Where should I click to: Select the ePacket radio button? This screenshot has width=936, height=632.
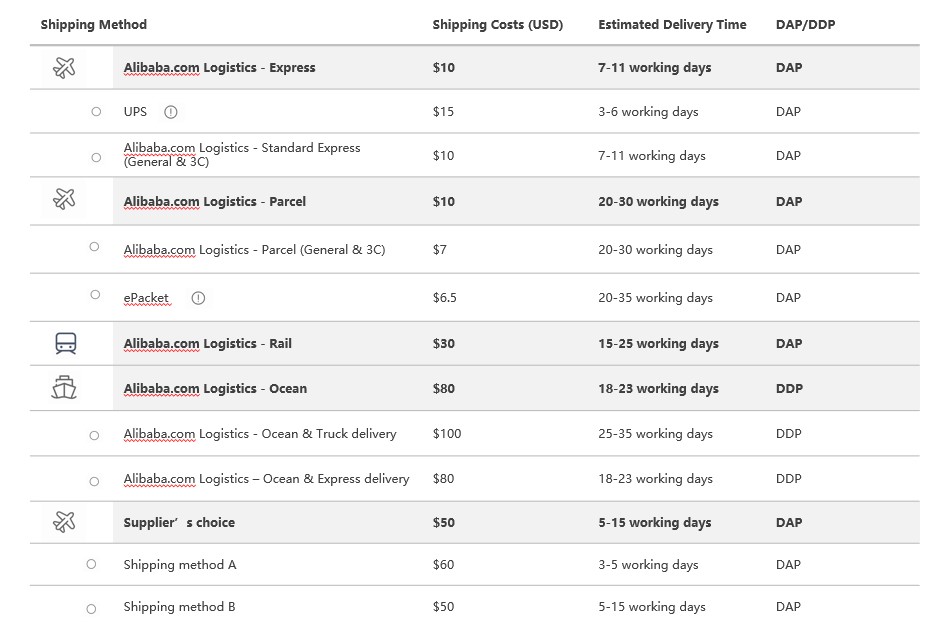click(95, 294)
